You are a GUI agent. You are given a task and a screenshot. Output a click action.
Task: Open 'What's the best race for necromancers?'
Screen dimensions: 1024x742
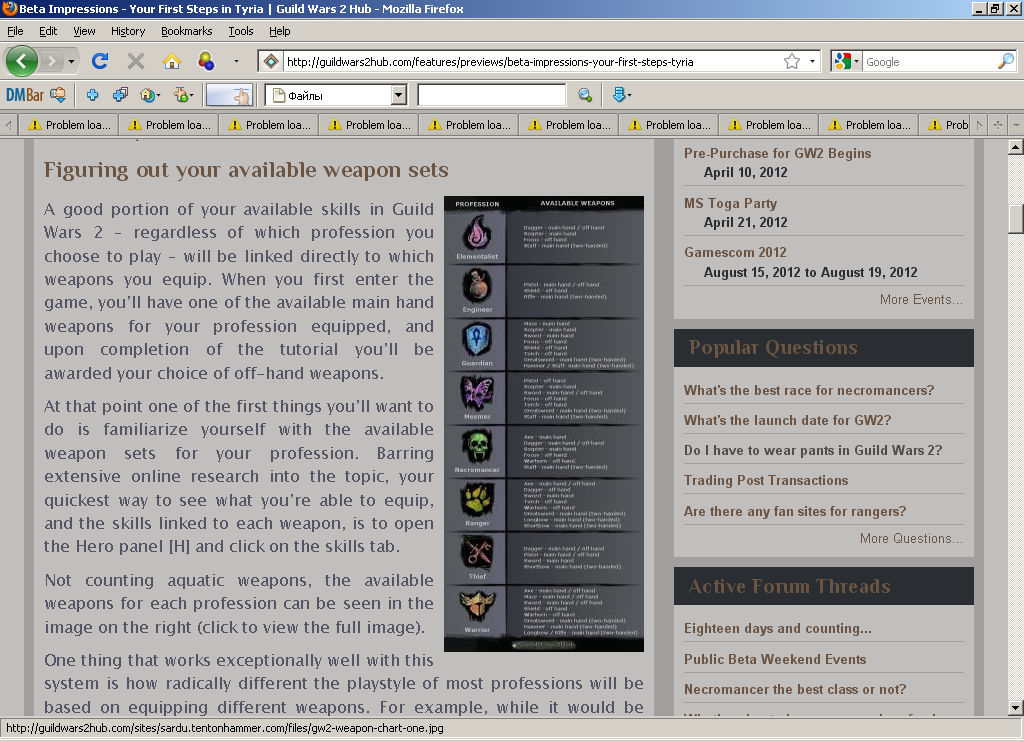808,391
